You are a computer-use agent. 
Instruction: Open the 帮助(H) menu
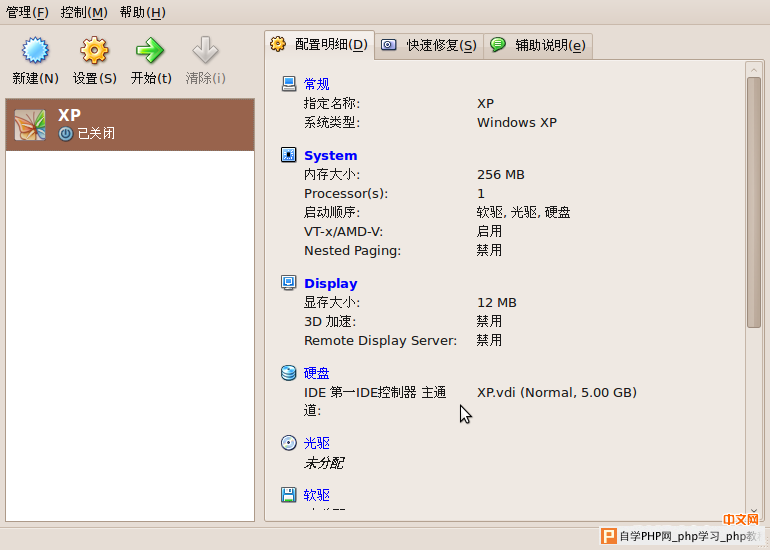142,12
